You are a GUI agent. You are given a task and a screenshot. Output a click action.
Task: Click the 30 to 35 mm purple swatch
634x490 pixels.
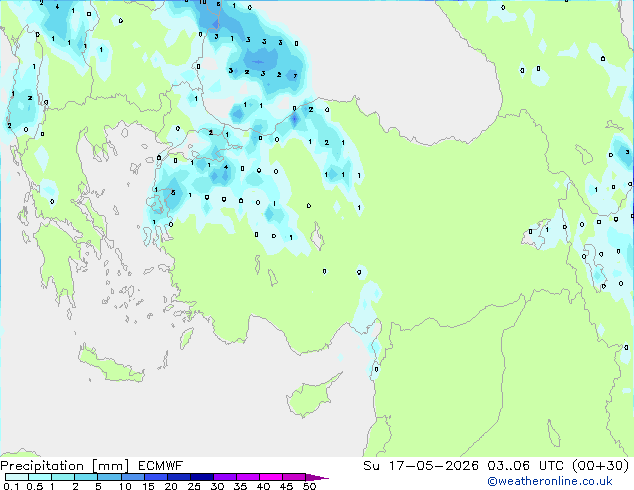[x=225, y=477]
